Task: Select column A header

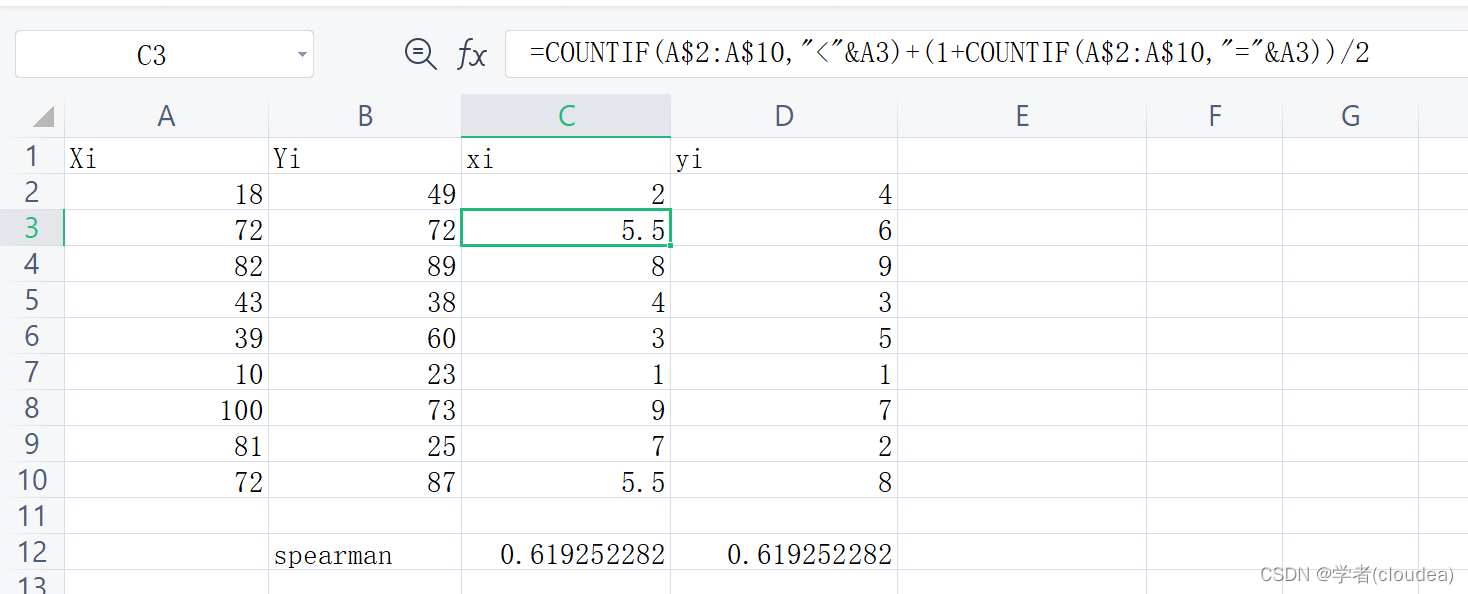Action: (x=166, y=116)
